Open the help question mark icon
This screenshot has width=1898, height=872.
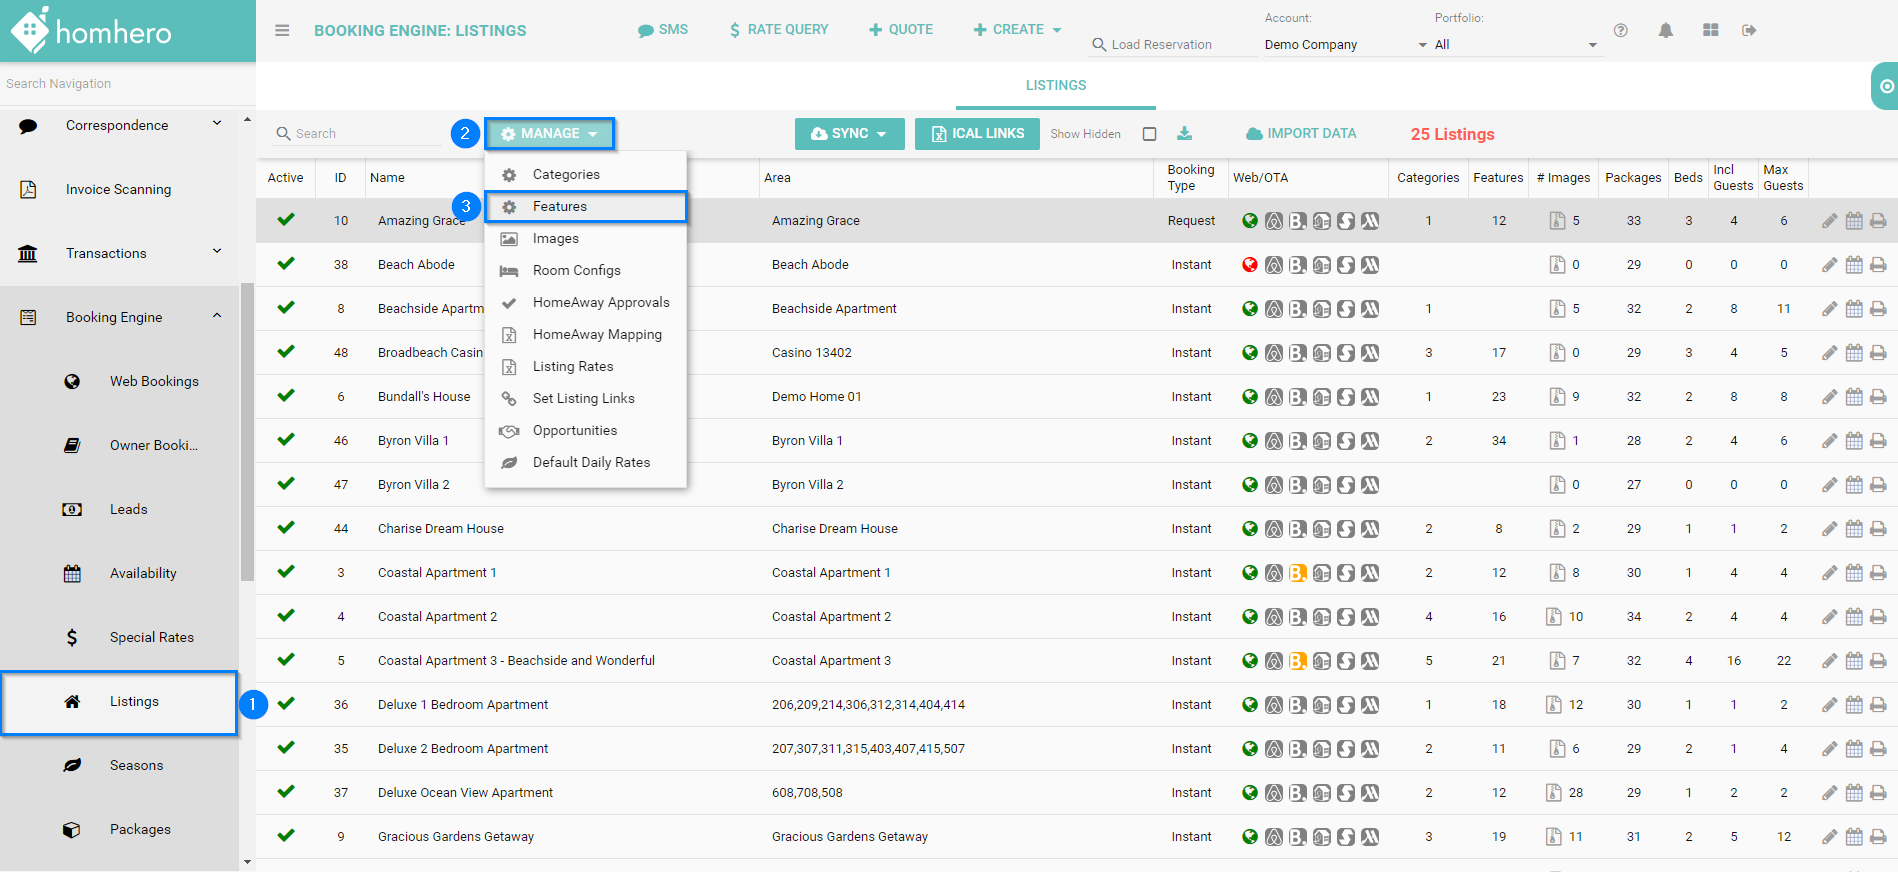point(1621,31)
